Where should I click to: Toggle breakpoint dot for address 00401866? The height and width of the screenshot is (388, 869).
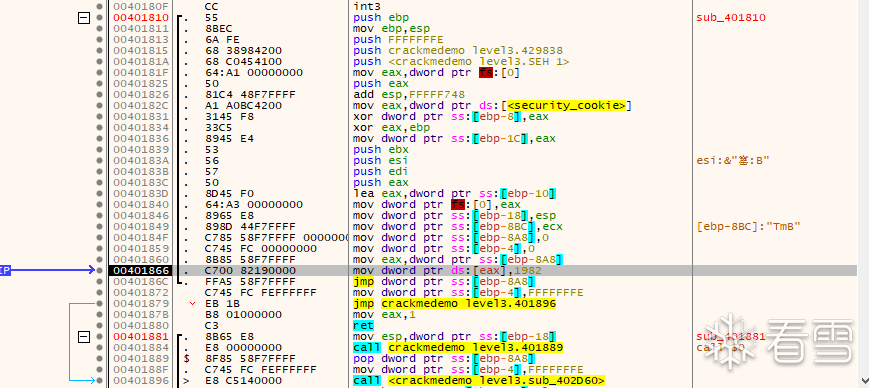pyautogui.click(x=100, y=270)
